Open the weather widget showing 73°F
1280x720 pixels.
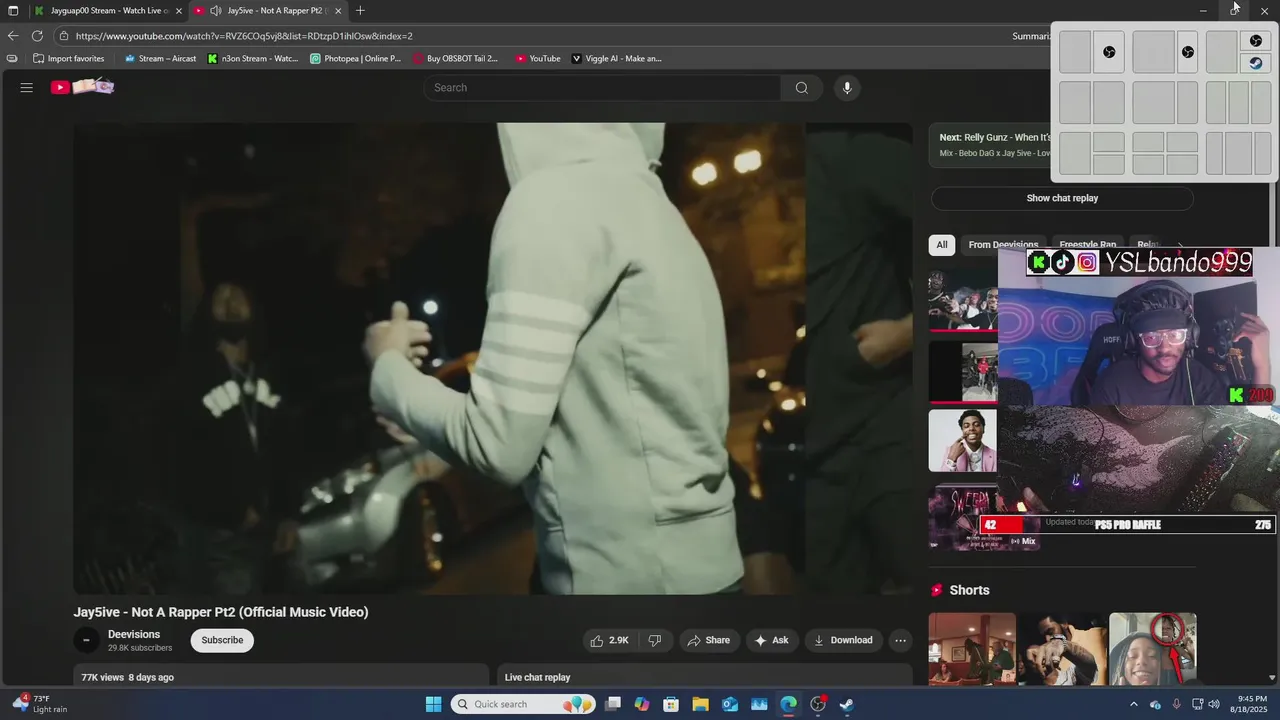(x=40, y=704)
